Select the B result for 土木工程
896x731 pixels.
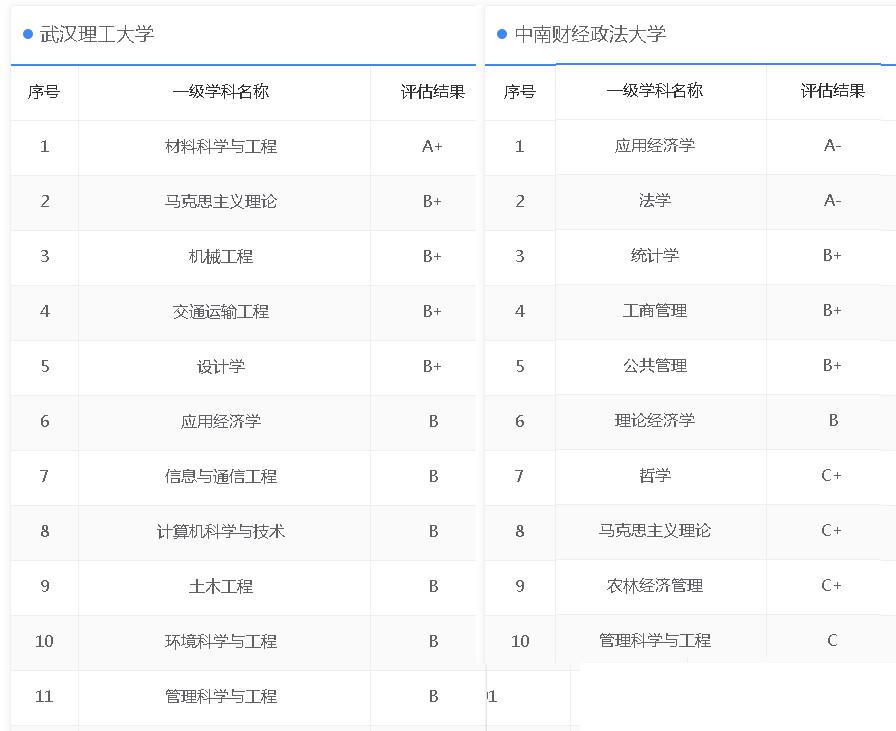coord(433,586)
